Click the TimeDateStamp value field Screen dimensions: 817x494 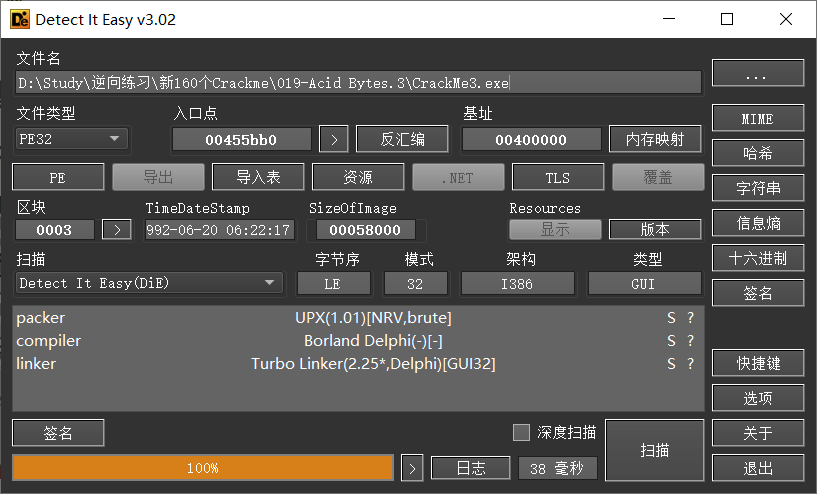(x=219, y=230)
